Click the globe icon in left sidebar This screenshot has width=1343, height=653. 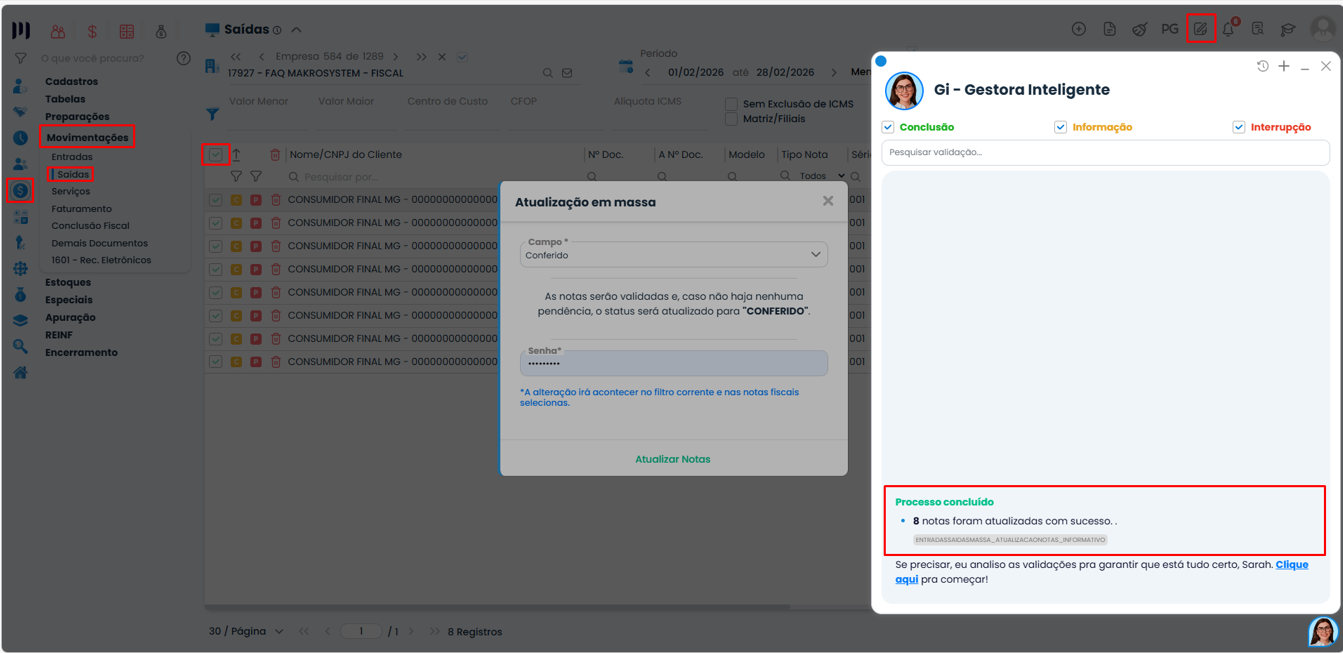point(20,268)
